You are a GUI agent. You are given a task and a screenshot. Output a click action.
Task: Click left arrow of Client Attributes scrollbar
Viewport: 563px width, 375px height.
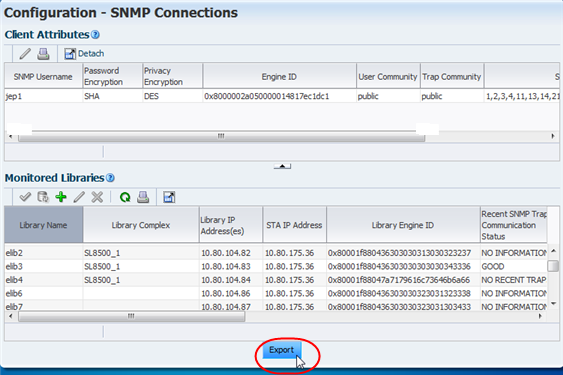pyautogui.click(x=10, y=136)
